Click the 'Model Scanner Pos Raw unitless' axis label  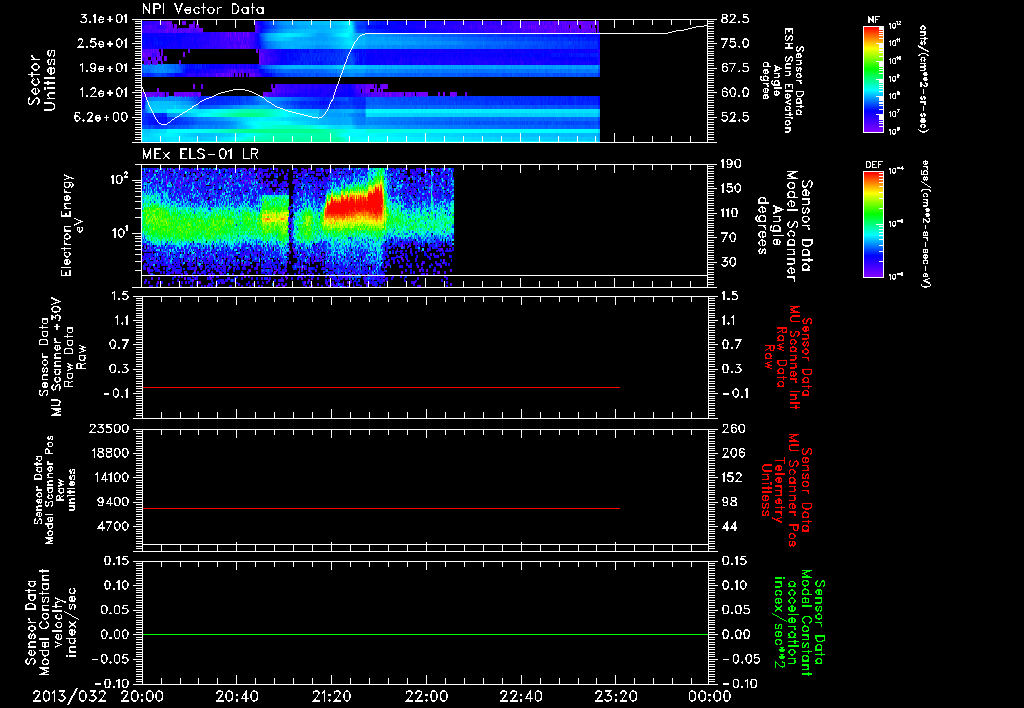tap(56, 490)
